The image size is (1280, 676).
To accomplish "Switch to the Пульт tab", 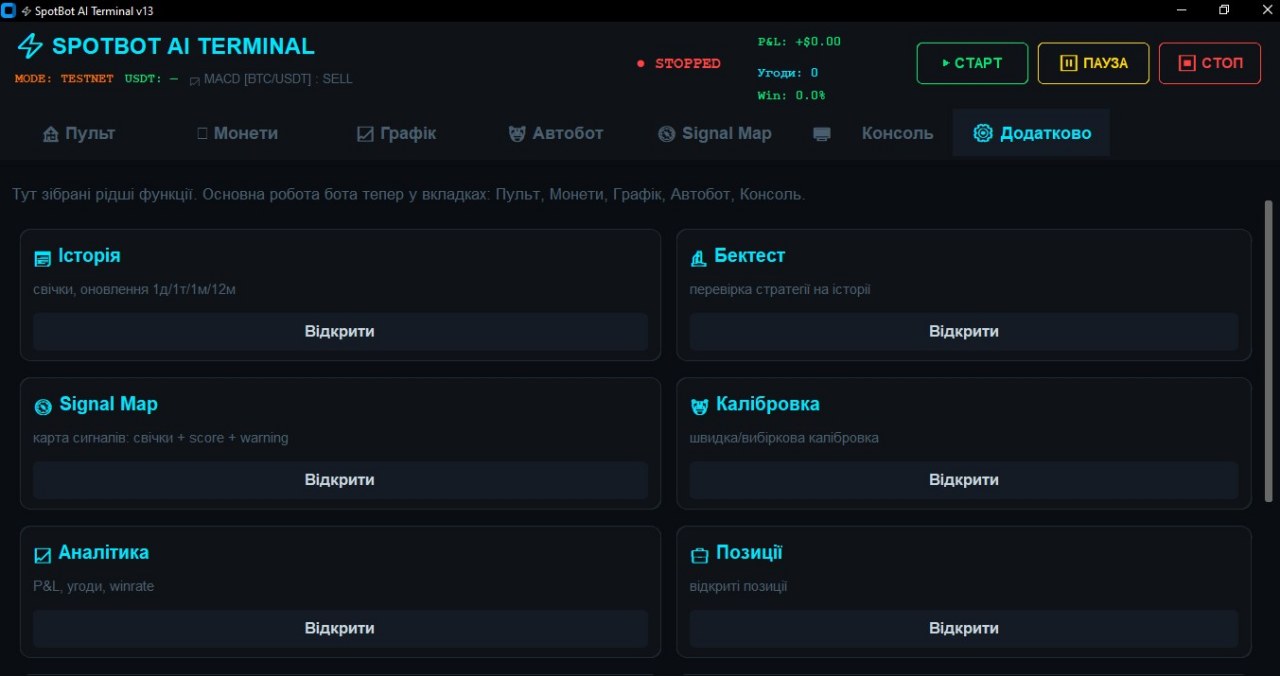I will click(x=79, y=133).
